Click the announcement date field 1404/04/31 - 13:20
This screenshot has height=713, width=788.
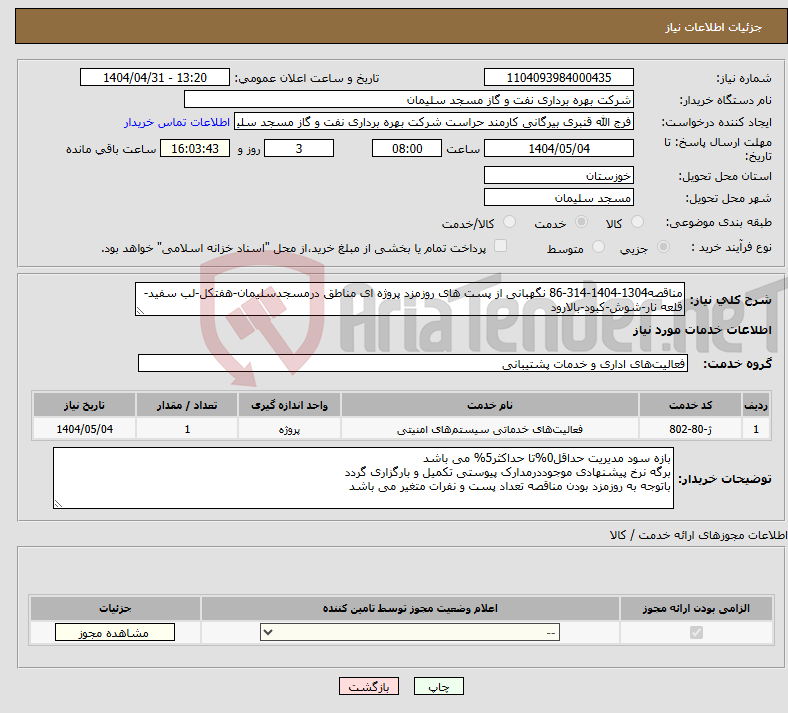pos(155,78)
